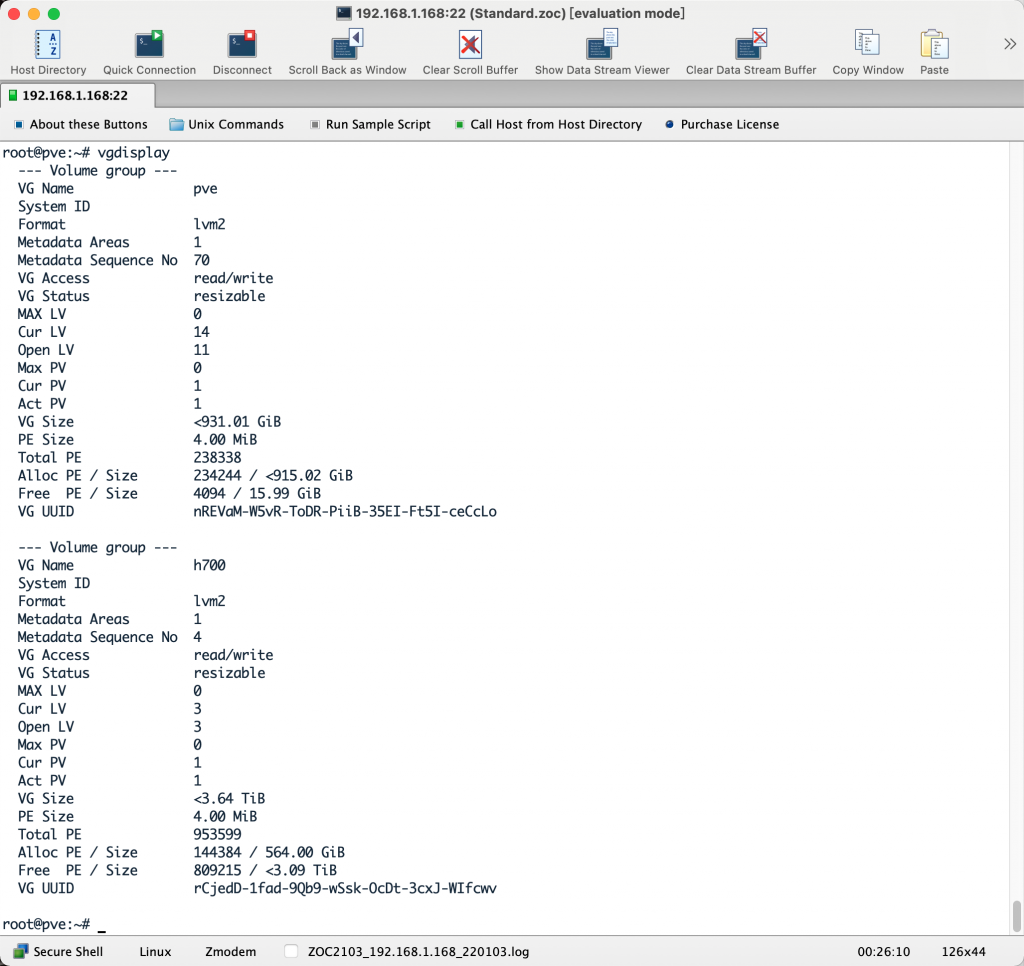Click the Copy Window icon

click(868, 44)
